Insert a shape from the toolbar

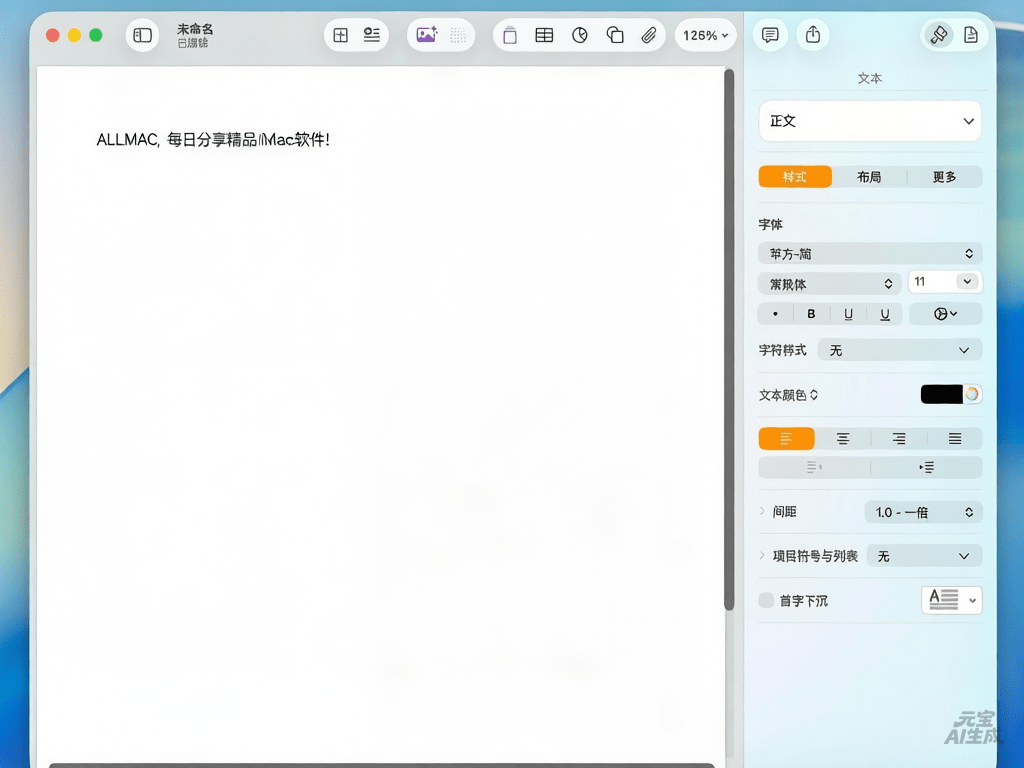pyautogui.click(x=614, y=35)
